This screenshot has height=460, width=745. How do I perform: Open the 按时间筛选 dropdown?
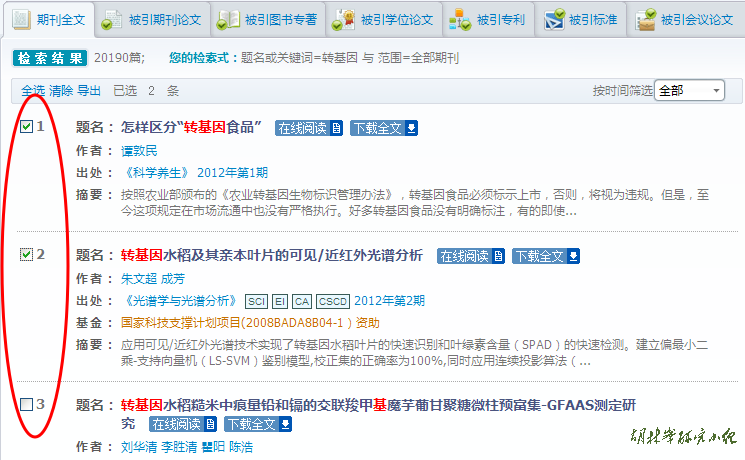coord(689,91)
